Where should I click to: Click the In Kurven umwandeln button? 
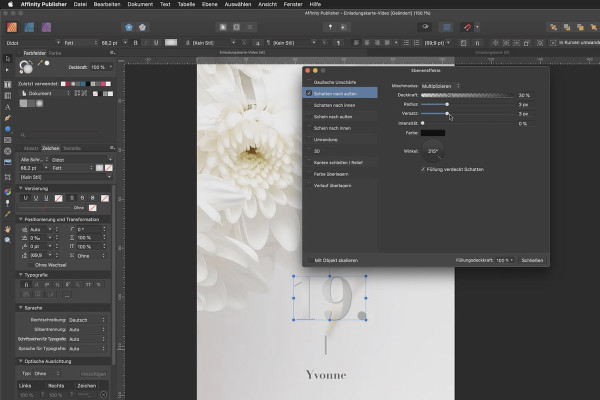tap(575, 43)
